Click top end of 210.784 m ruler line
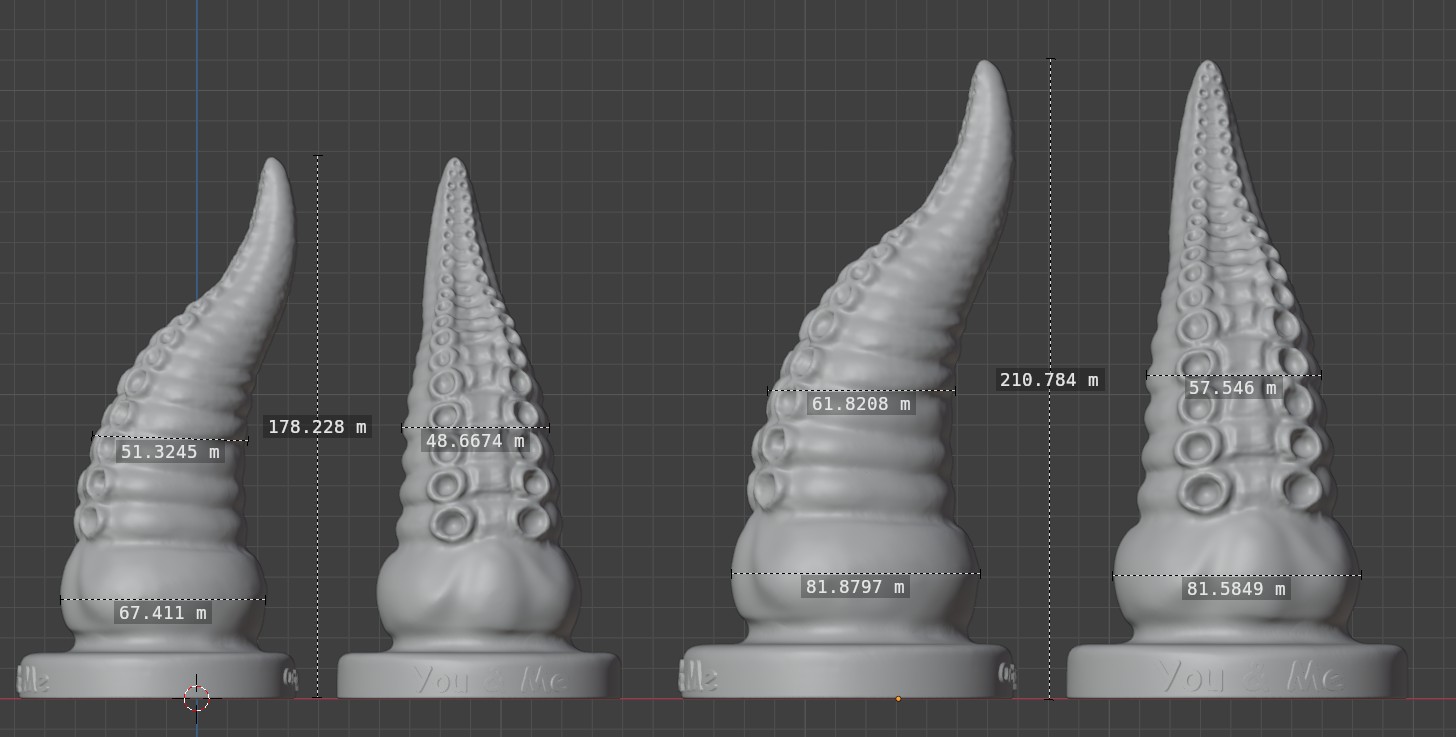Viewport: 1456px width, 737px height. click(x=1050, y=59)
